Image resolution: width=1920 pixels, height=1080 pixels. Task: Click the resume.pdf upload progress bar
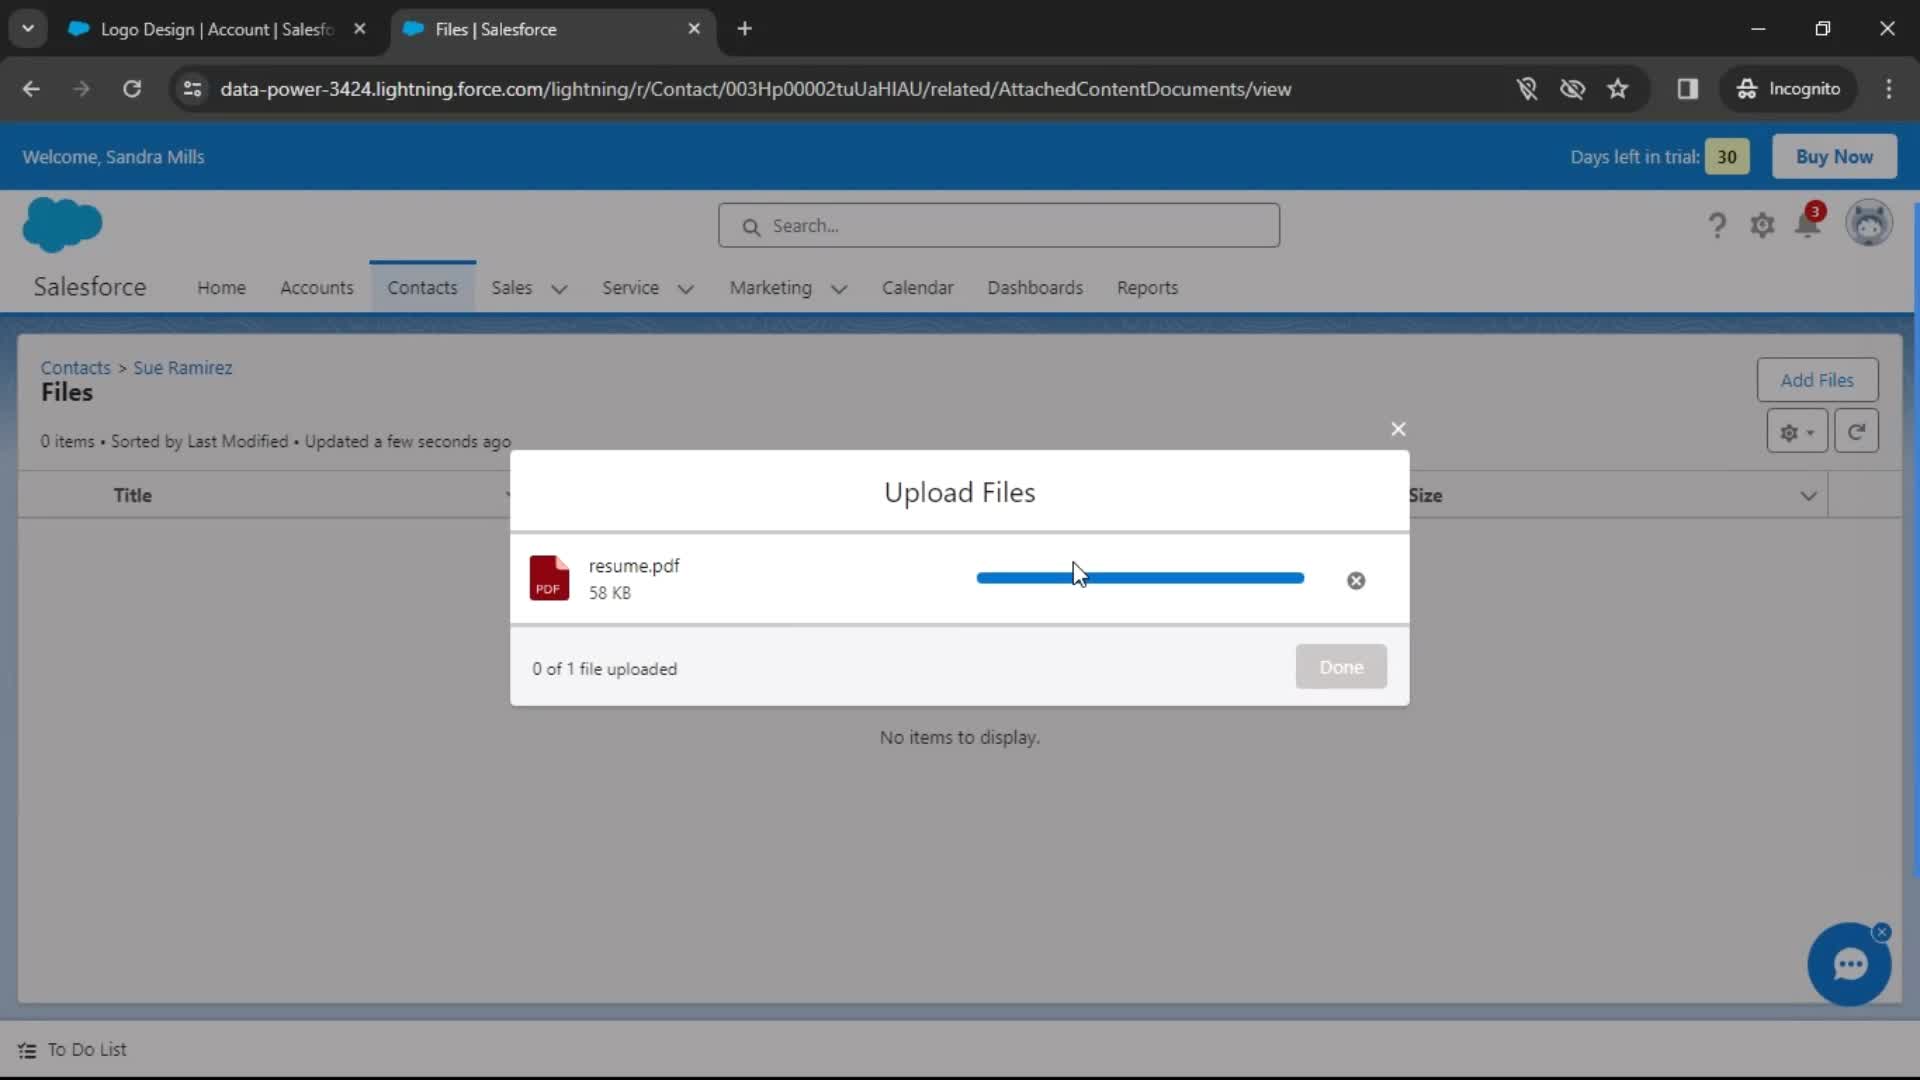click(x=1140, y=578)
